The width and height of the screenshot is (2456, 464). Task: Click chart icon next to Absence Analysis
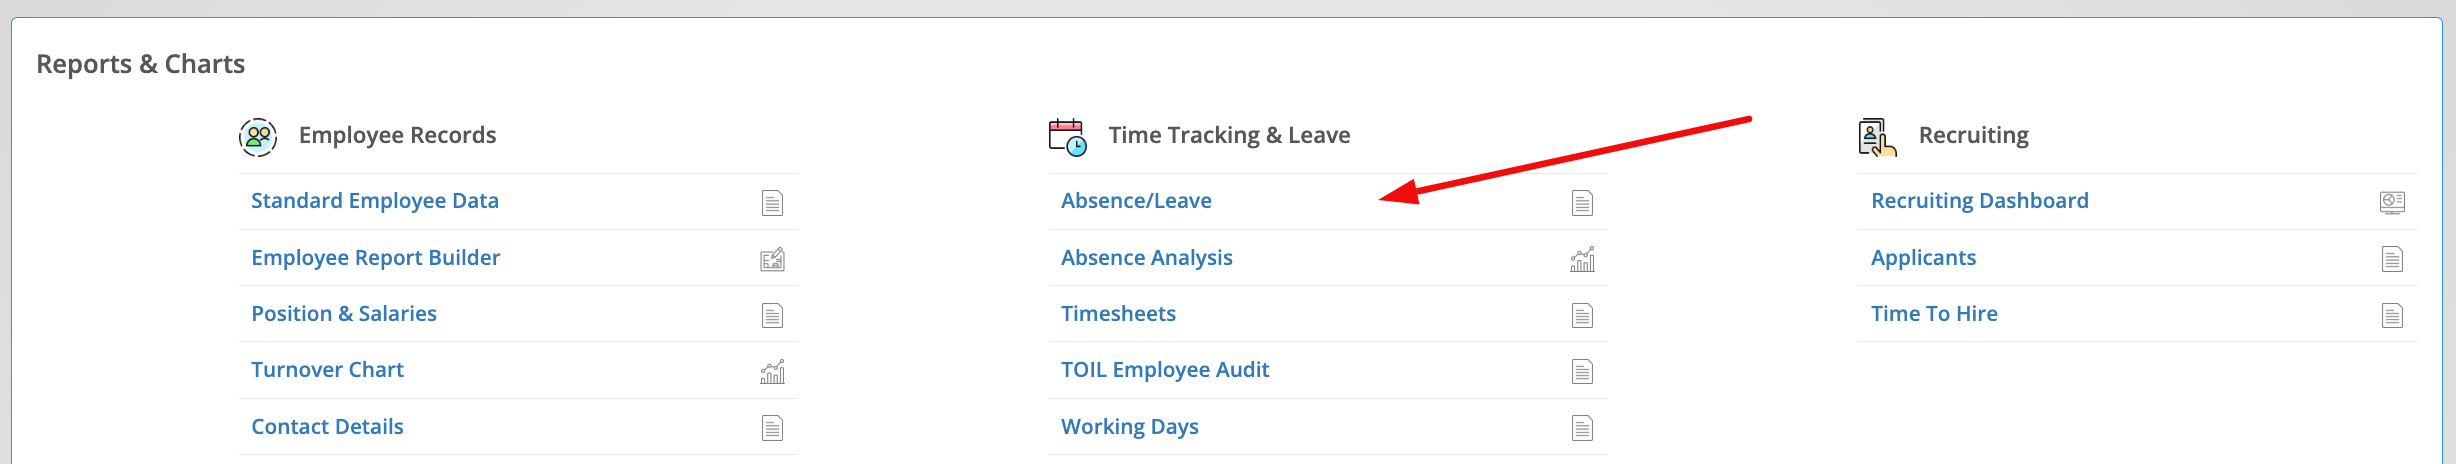pos(1582,259)
